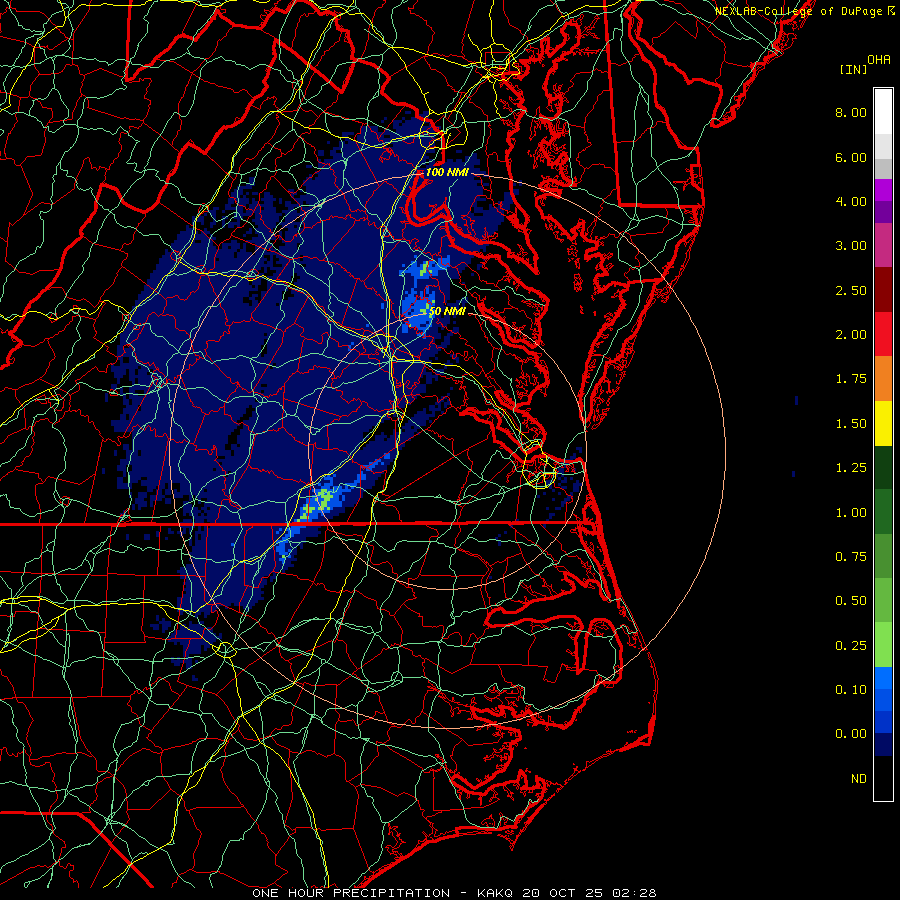Click the bright red legend color band
The image size is (900, 900).
(x=883, y=334)
